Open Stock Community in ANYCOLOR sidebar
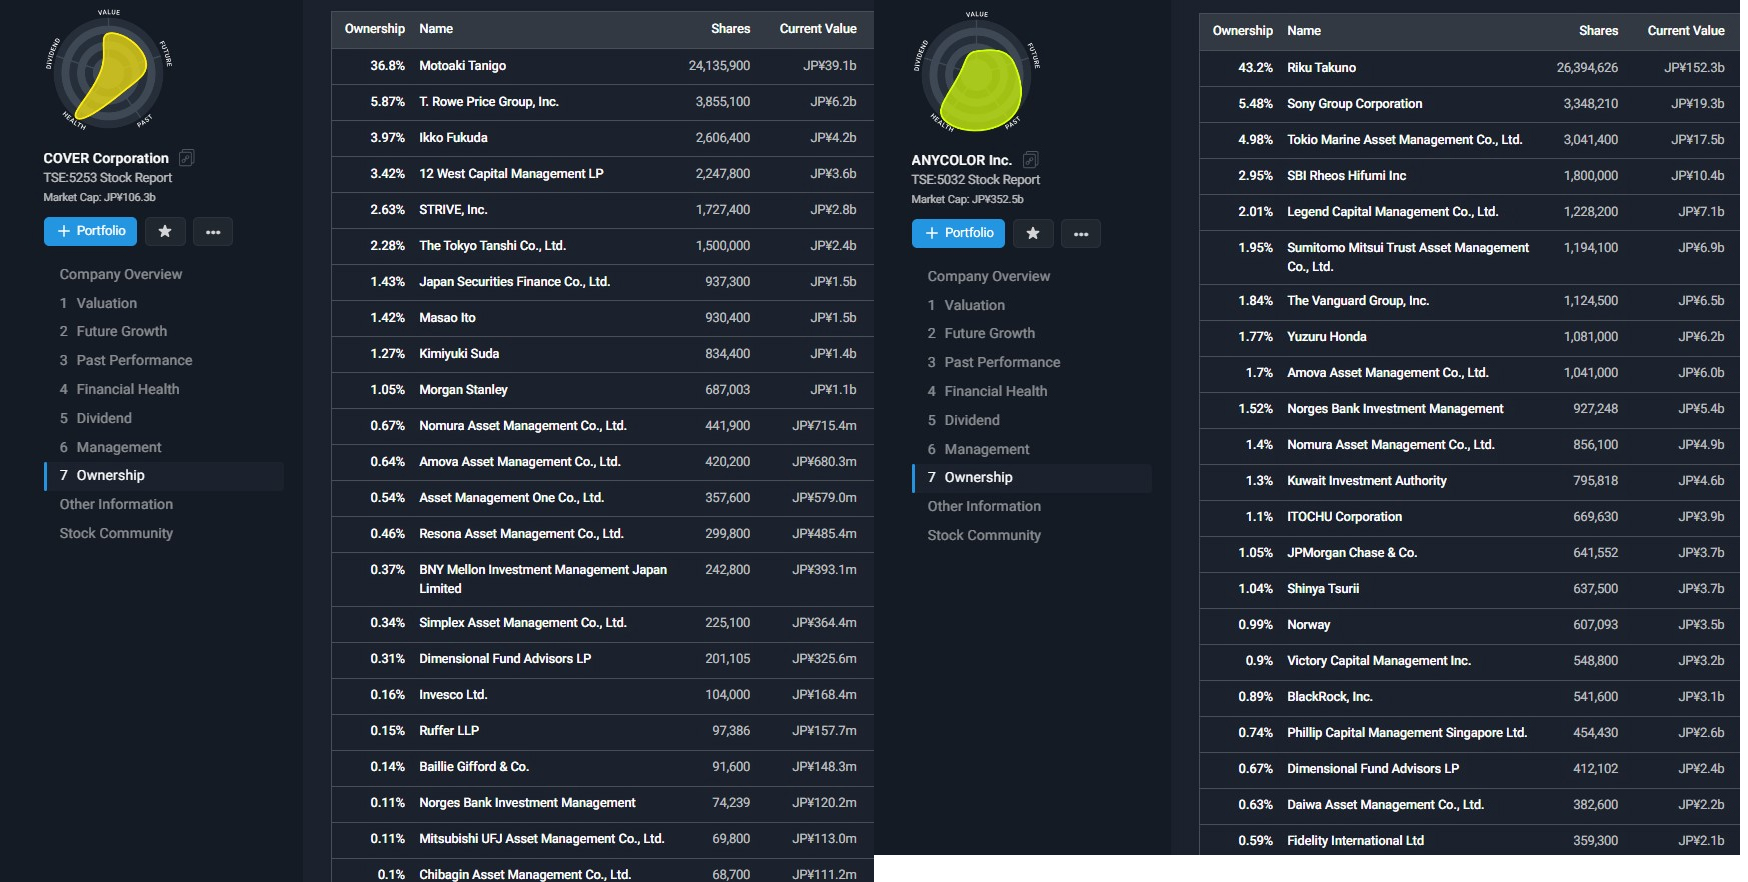Image resolution: width=1748 pixels, height=882 pixels. pos(984,535)
